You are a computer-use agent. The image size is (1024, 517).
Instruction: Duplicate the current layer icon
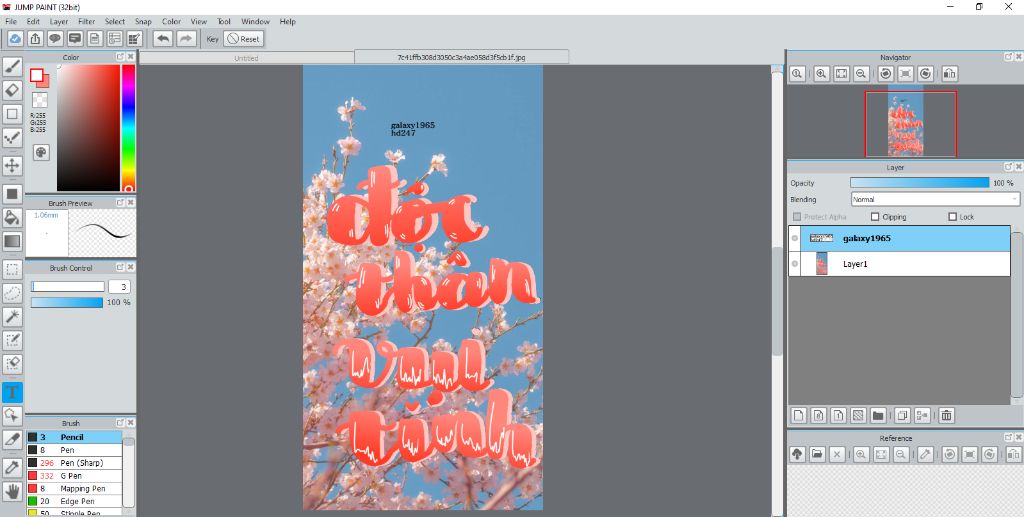point(903,415)
